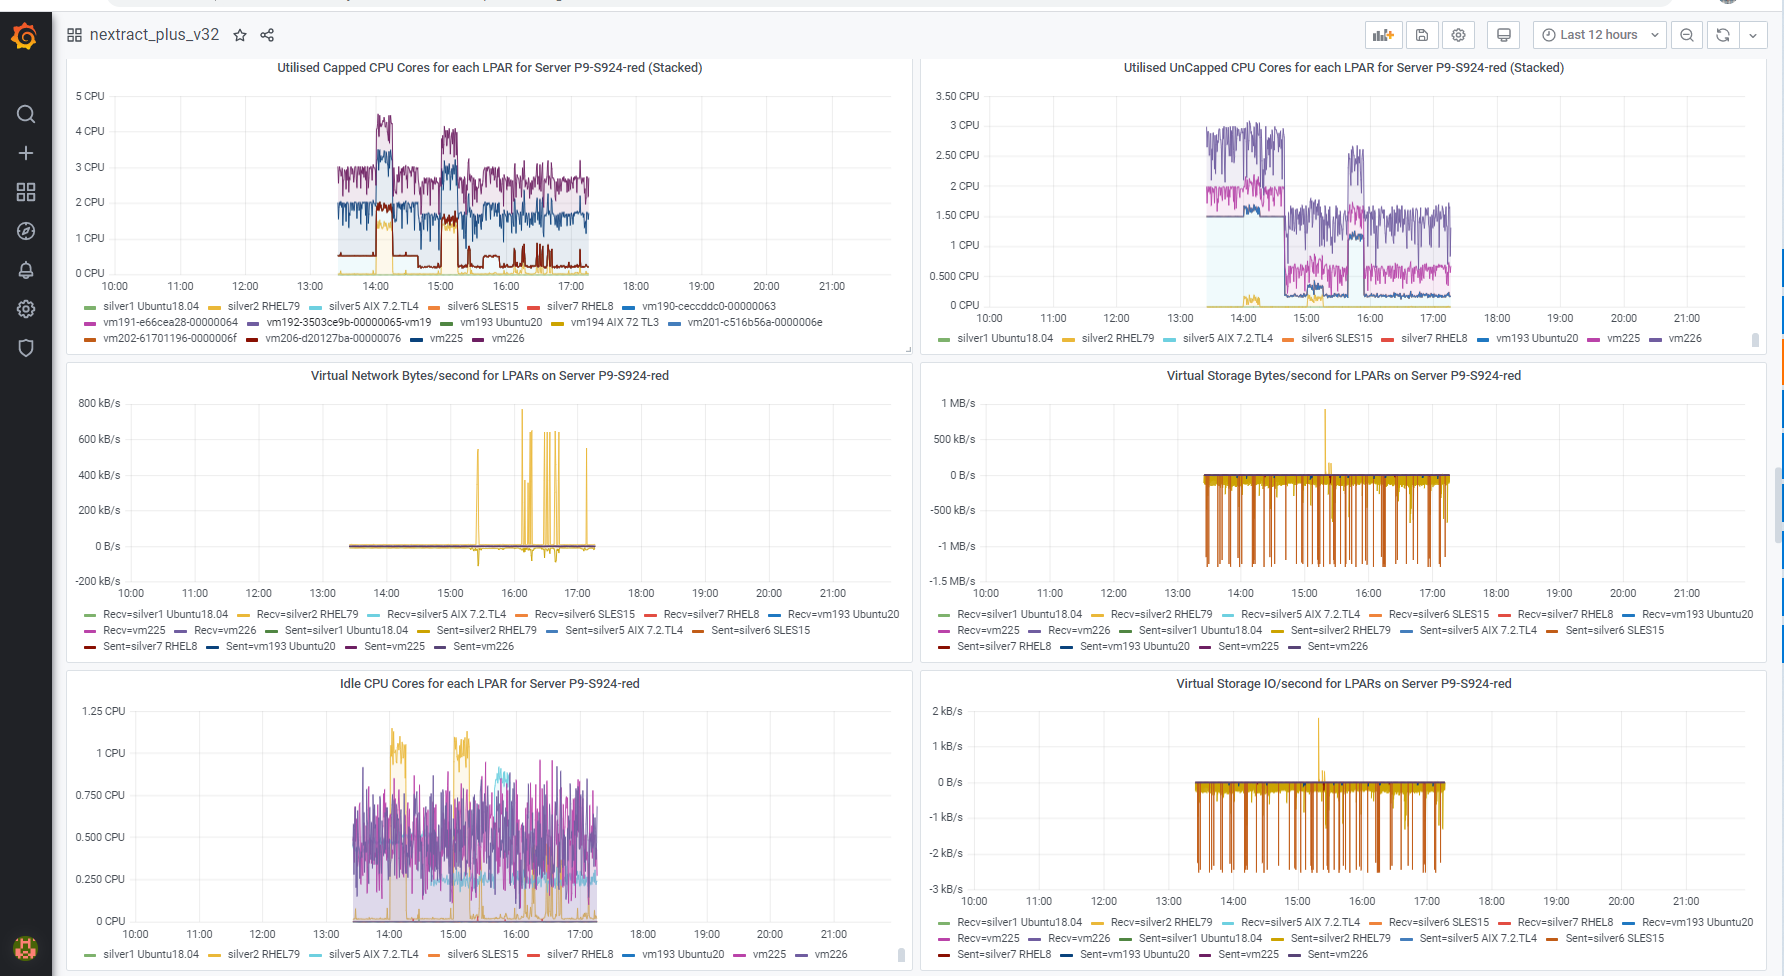Open Virtual Network Bytes/second panel title menu
The image size is (1784, 976).
click(x=489, y=376)
